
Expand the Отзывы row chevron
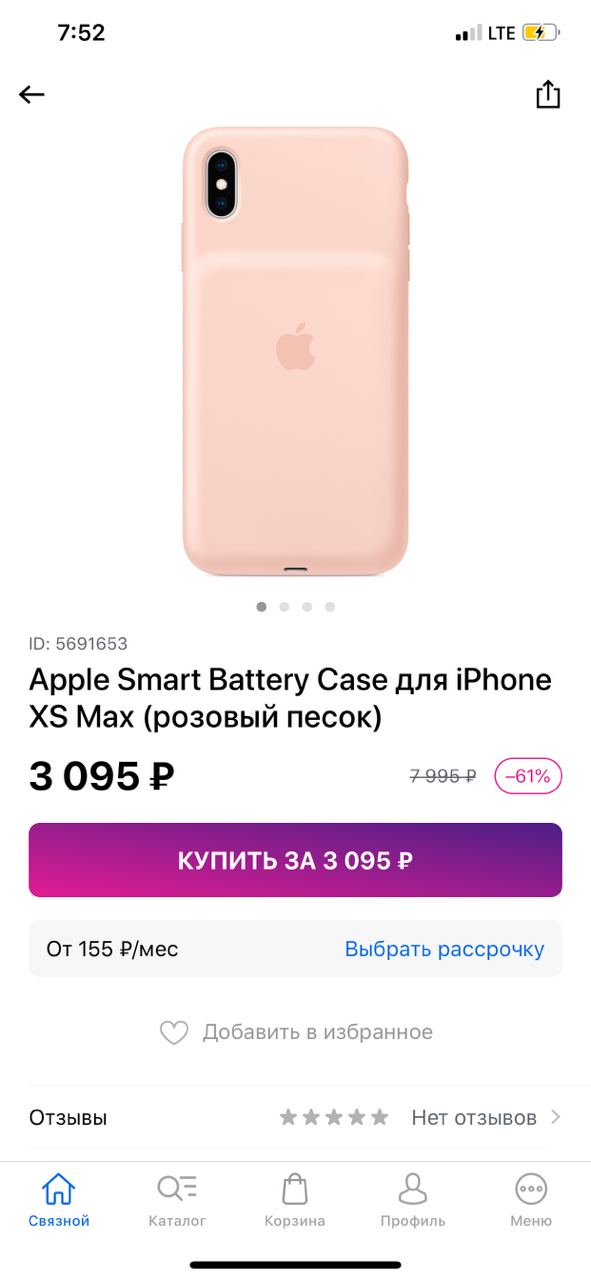(x=556, y=1117)
